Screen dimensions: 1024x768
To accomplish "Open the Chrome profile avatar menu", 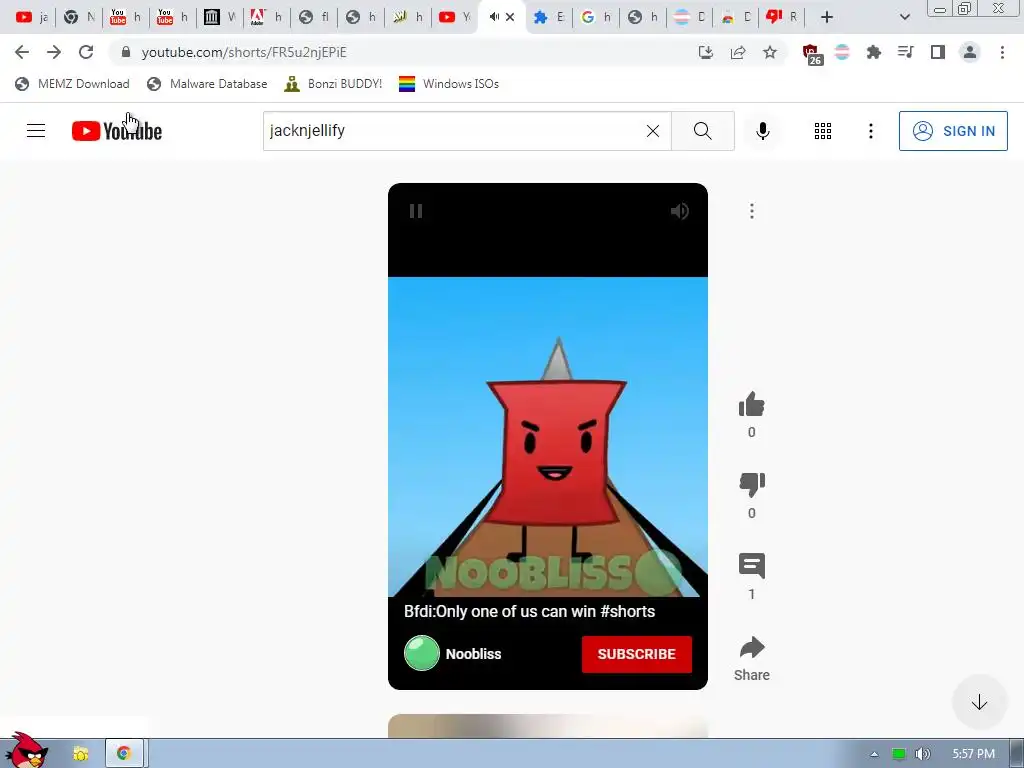I will 970,52.
